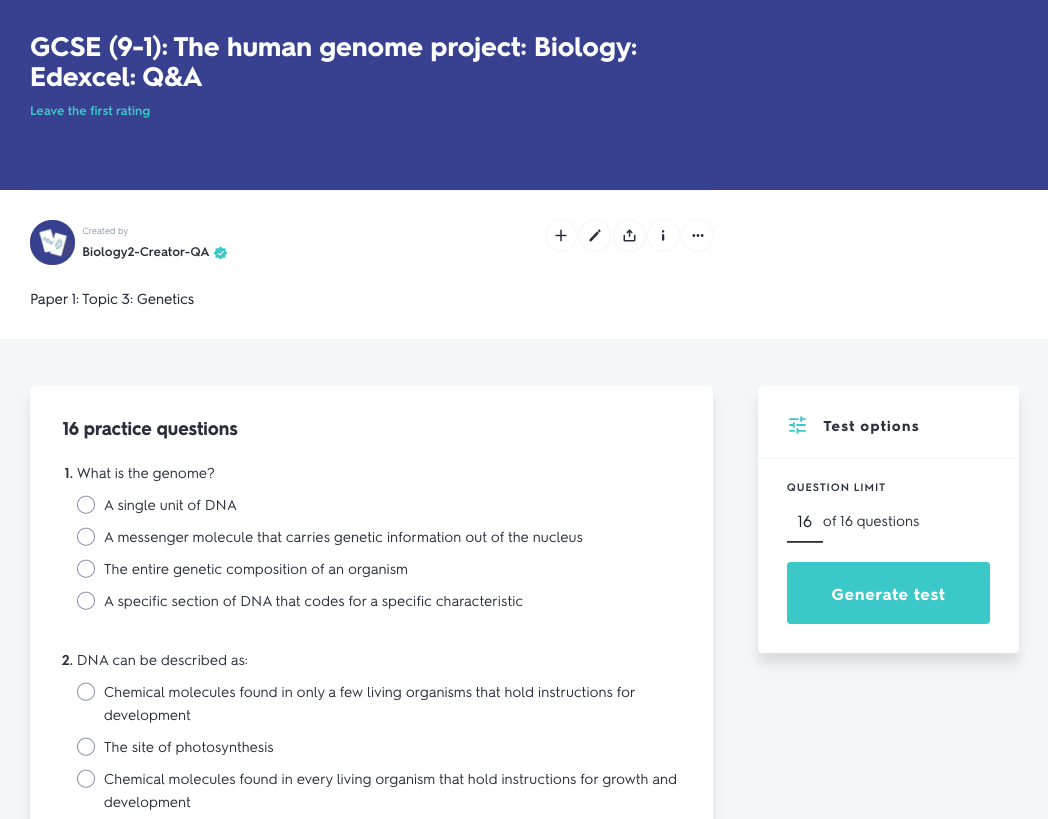Select "The site of photosynthesis" option
Viewport: 1048px width, 819px height.
86,747
